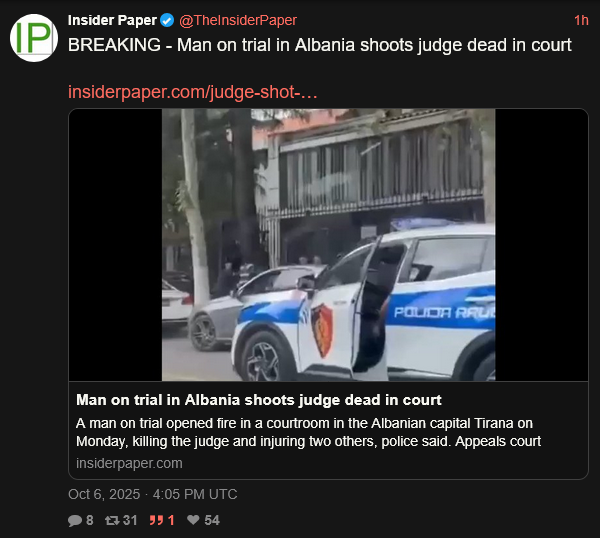Image resolution: width=600 pixels, height=538 pixels.
Task: Click the retweet count 31
Action: click(130, 520)
